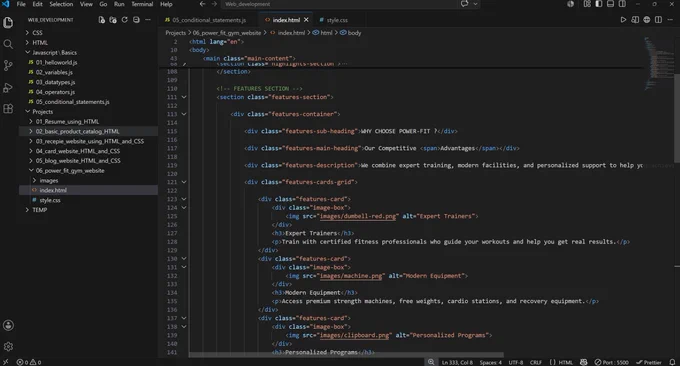The height and width of the screenshot is (366, 680).
Task: Open the File menu
Action: pyautogui.click(x=21, y=4)
